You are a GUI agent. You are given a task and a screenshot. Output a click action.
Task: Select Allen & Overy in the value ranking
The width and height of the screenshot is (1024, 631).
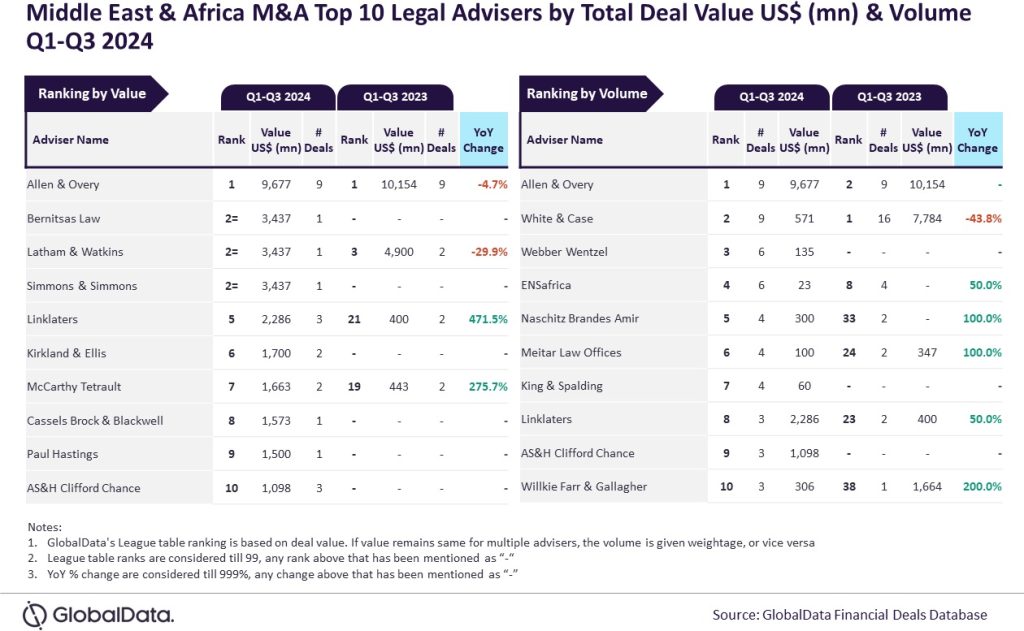(63, 184)
